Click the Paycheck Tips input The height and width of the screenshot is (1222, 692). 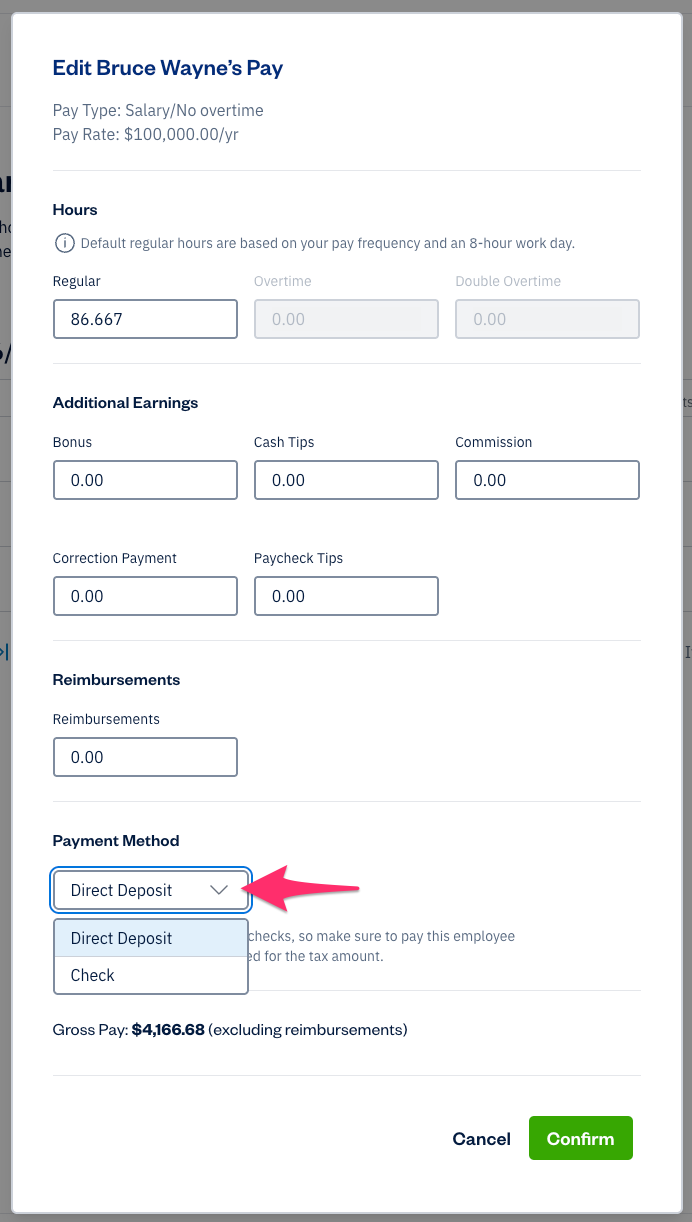(x=346, y=596)
